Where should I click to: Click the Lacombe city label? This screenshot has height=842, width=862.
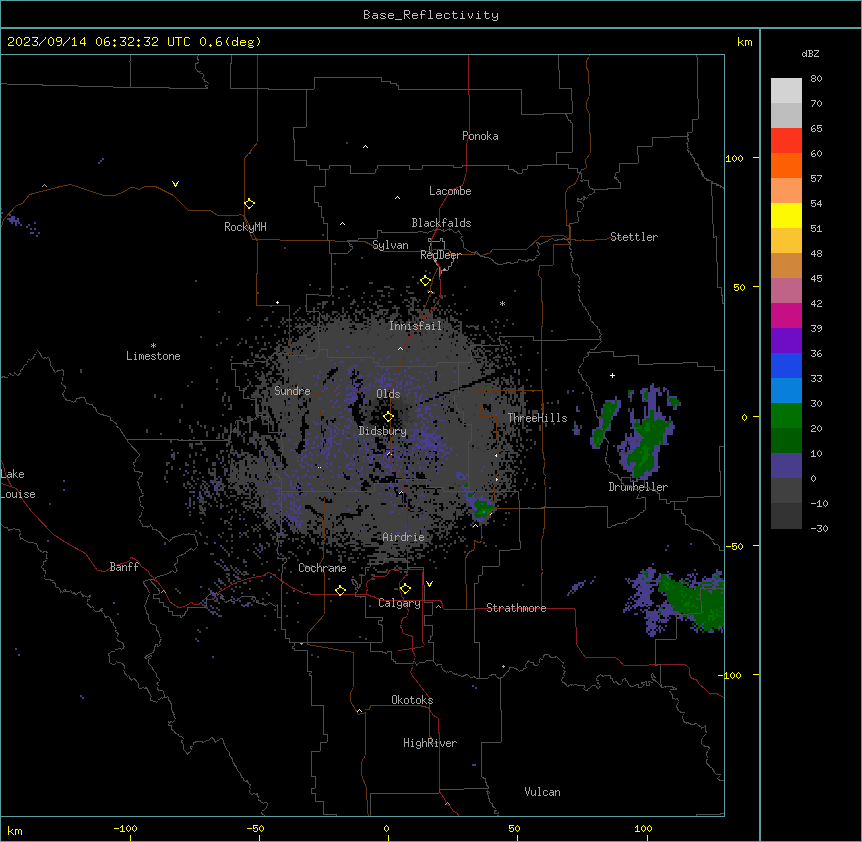pyautogui.click(x=450, y=191)
